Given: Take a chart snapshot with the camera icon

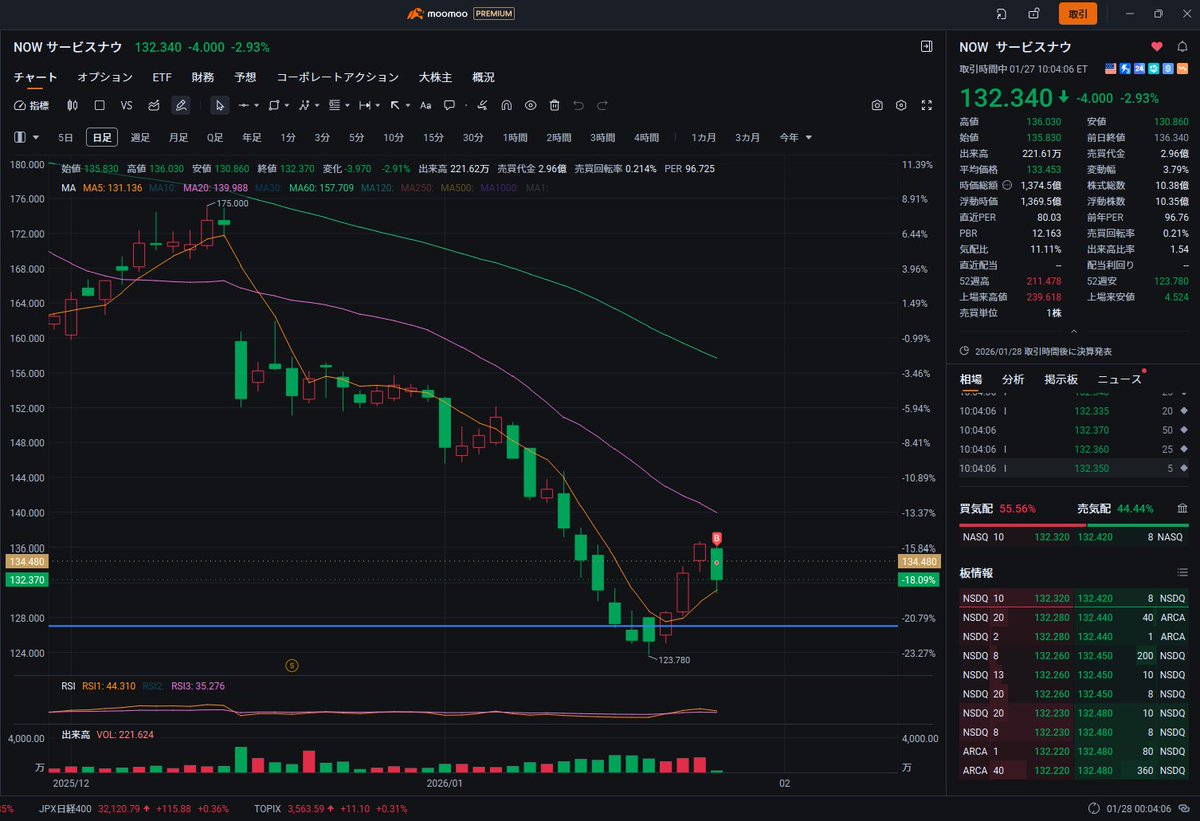Looking at the screenshot, I should [x=877, y=105].
